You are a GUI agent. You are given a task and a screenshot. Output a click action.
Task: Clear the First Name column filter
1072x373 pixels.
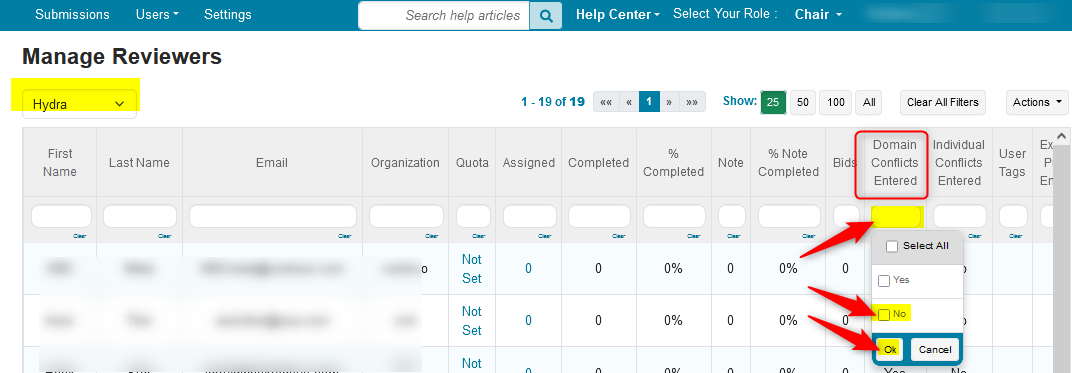pyautogui.click(x=79, y=236)
